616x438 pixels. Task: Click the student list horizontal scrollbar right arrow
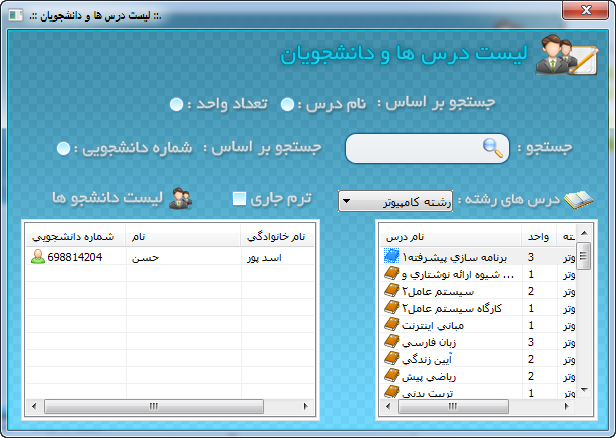pyautogui.click(x=306, y=407)
